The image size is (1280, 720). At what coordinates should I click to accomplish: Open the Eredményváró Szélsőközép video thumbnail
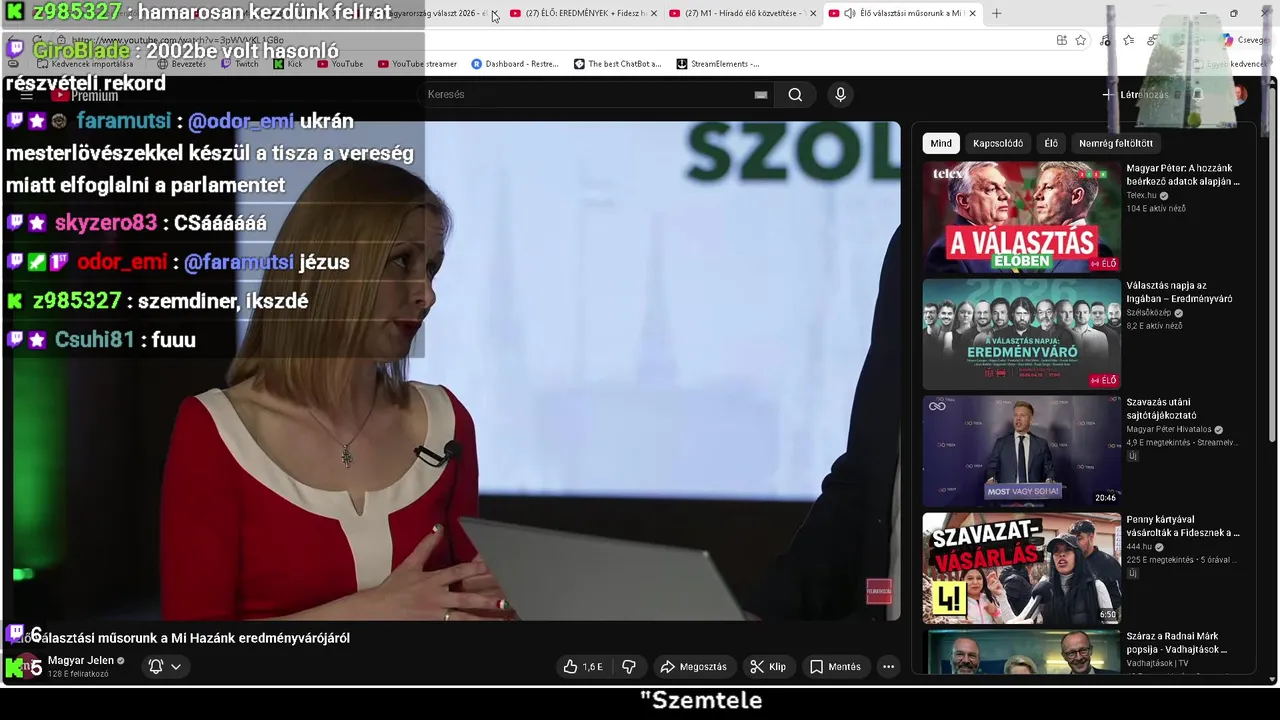click(x=1022, y=334)
